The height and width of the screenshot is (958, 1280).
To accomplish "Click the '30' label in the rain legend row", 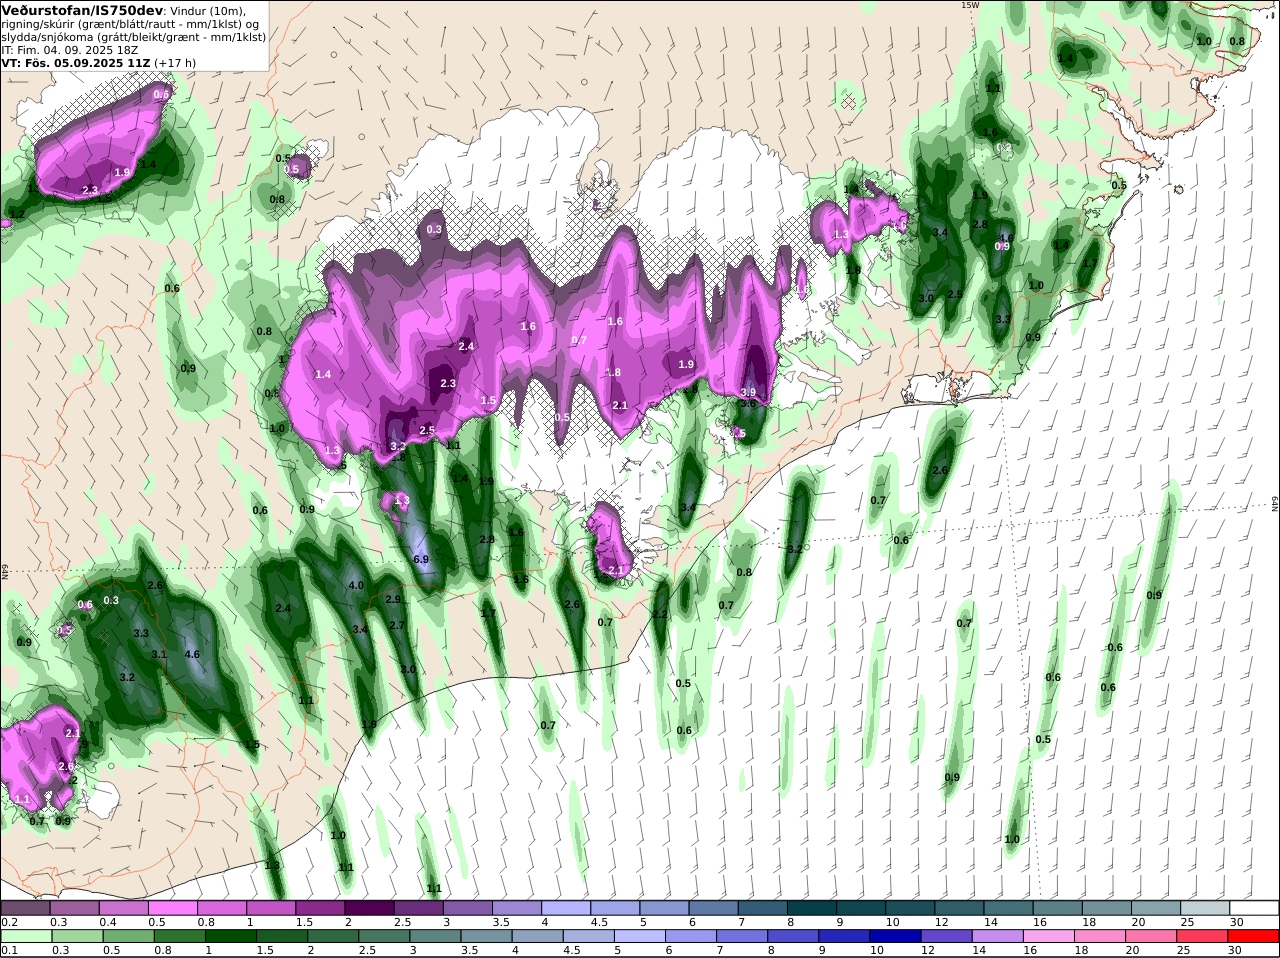I will pos(1237,951).
